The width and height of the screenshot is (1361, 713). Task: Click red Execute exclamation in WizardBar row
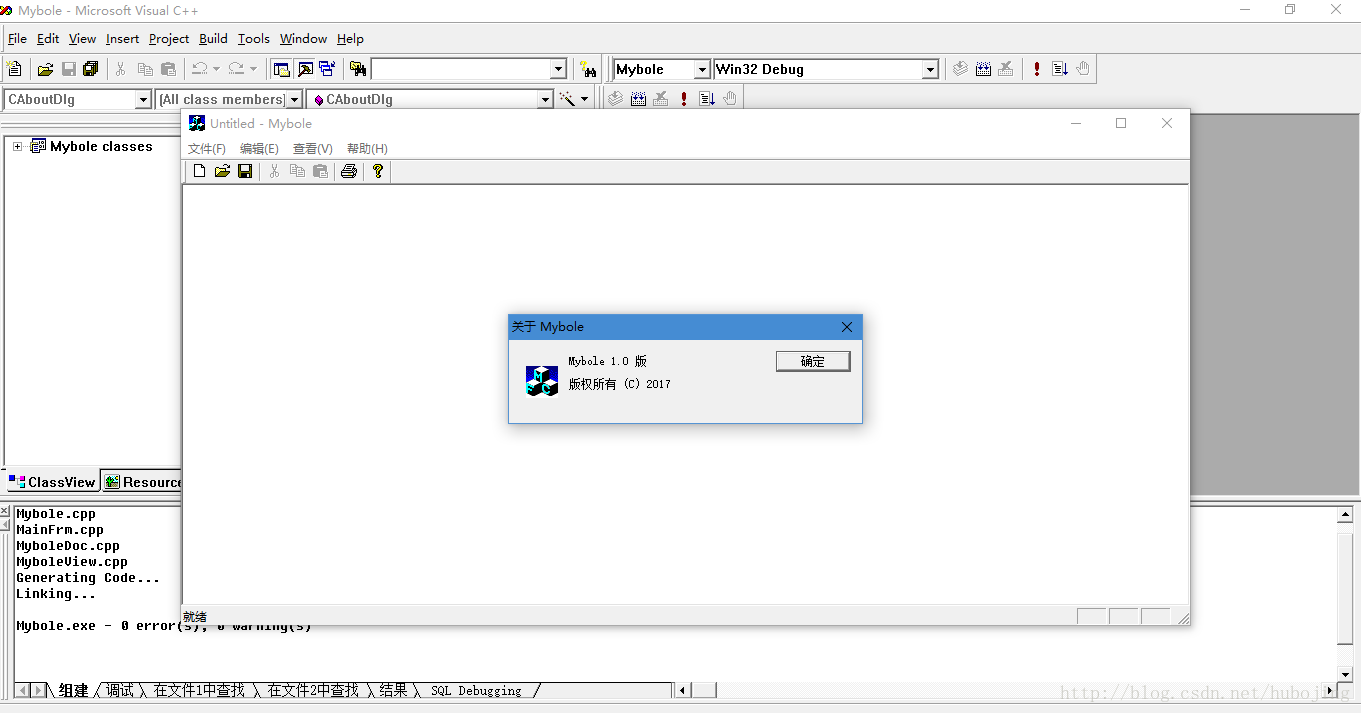pos(684,98)
